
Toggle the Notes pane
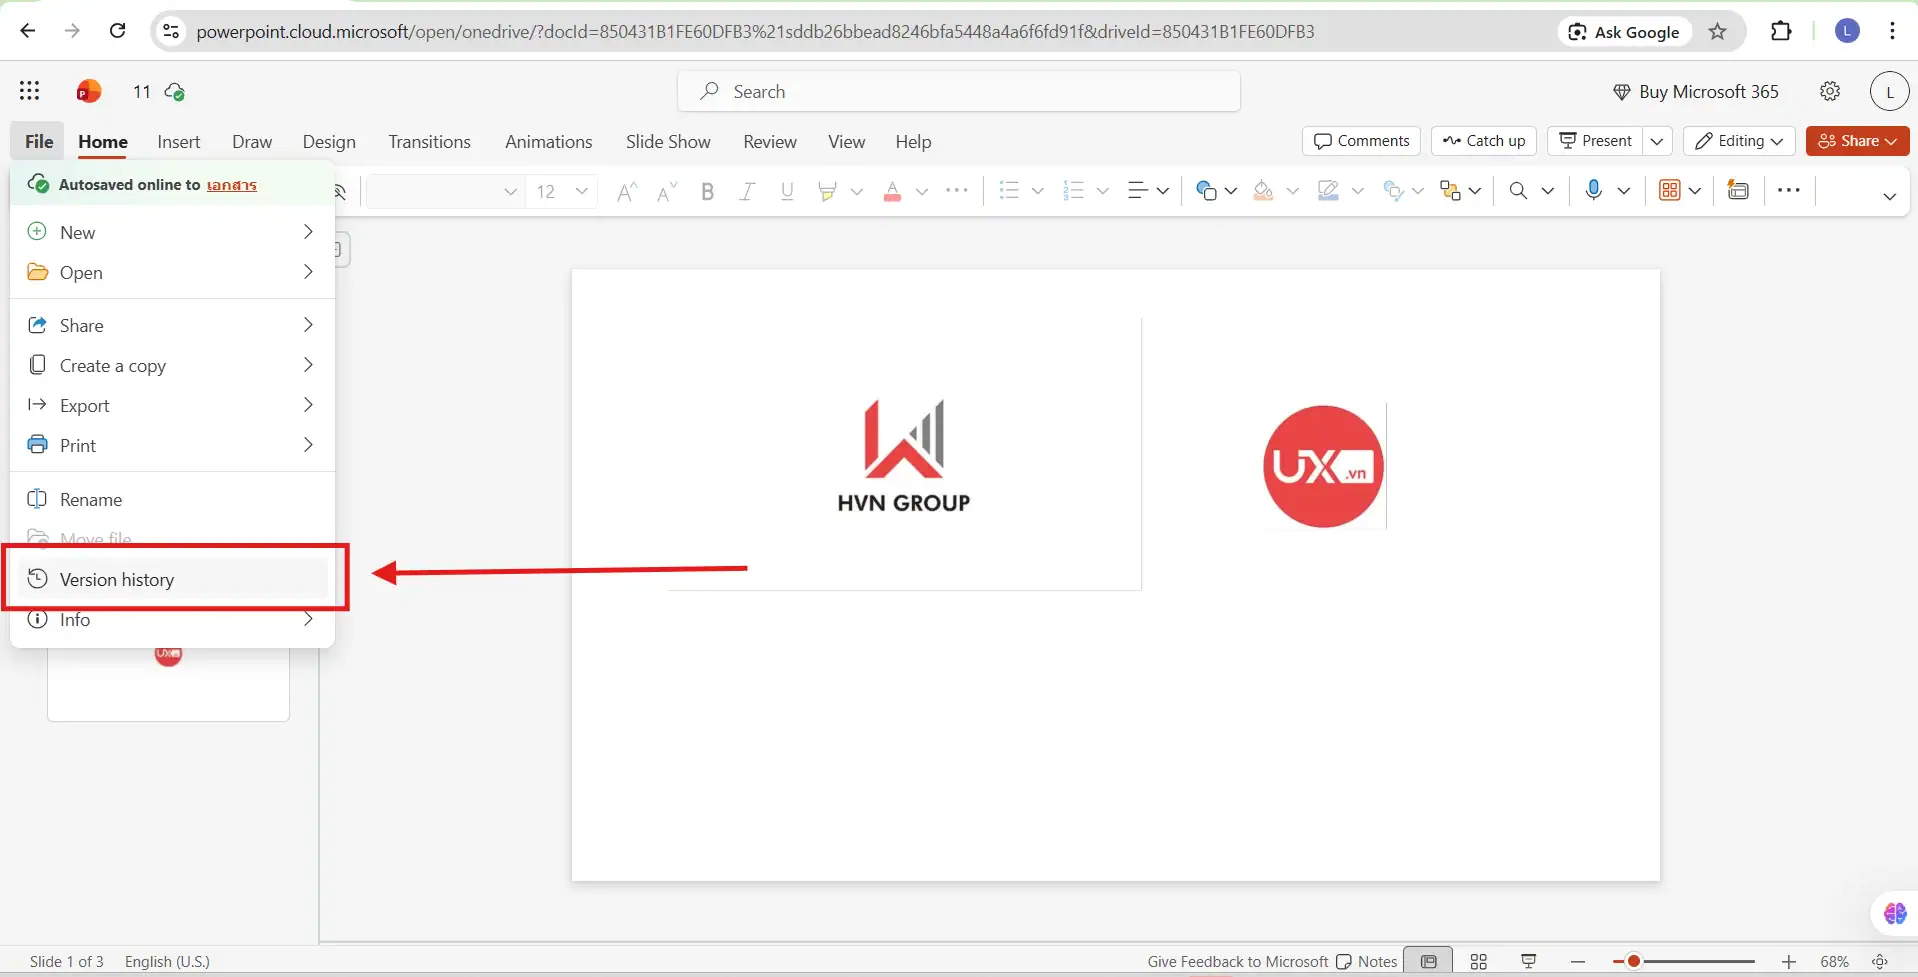(1367, 961)
